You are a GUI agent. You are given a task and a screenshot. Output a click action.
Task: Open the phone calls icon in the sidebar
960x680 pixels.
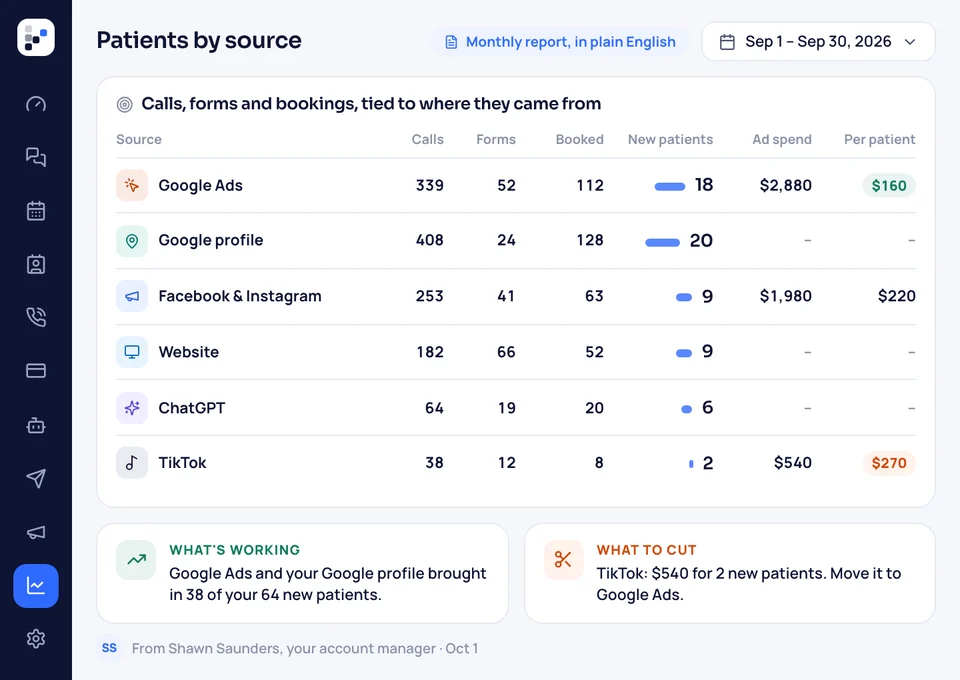click(36, 317)
